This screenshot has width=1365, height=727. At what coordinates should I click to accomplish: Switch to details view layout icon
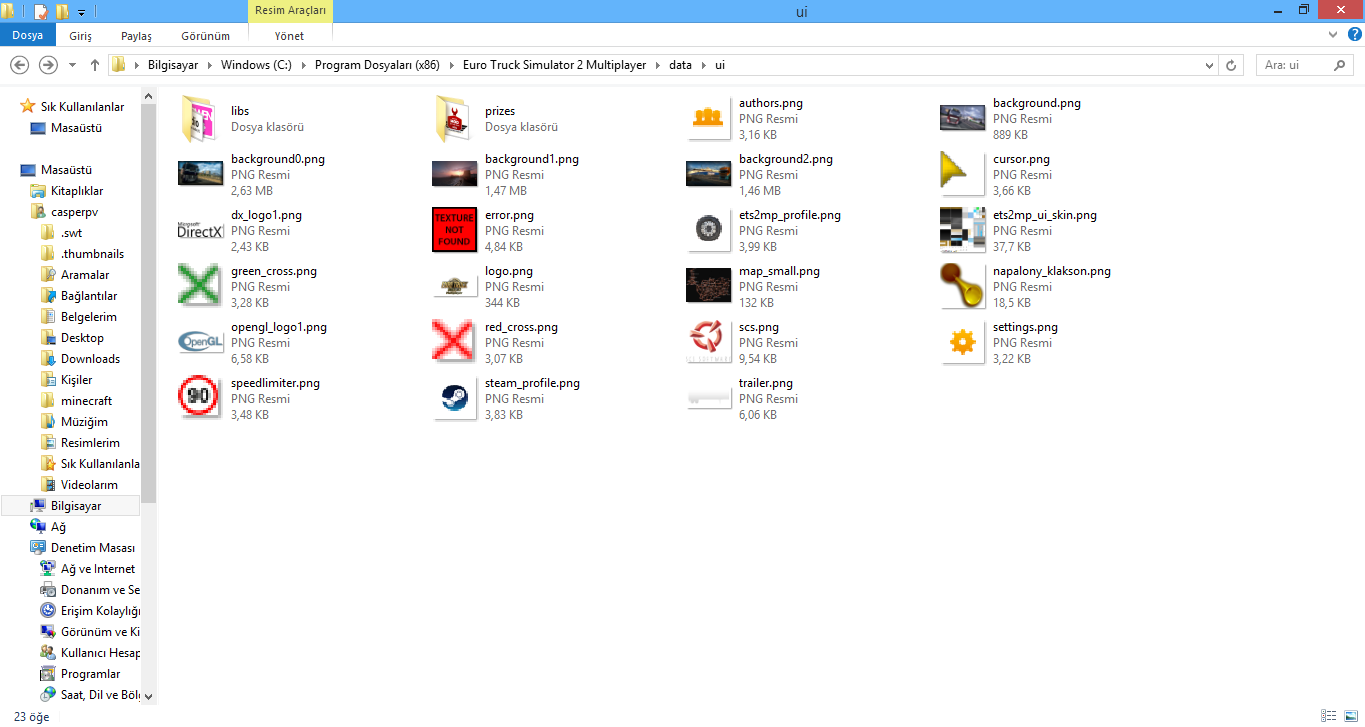pyautogui.click(x=1327, y=716)
